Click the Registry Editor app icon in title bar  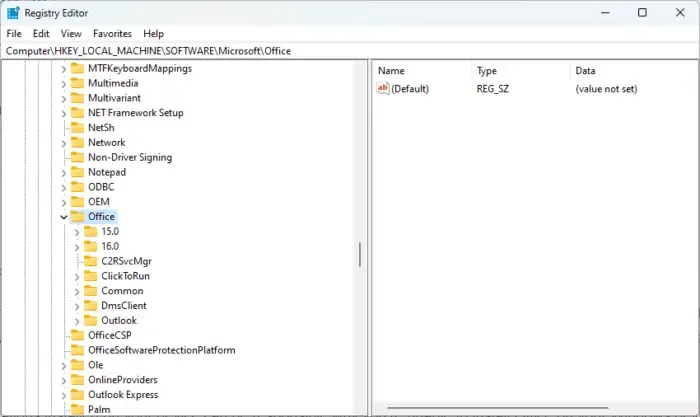[x=12, y=12]
